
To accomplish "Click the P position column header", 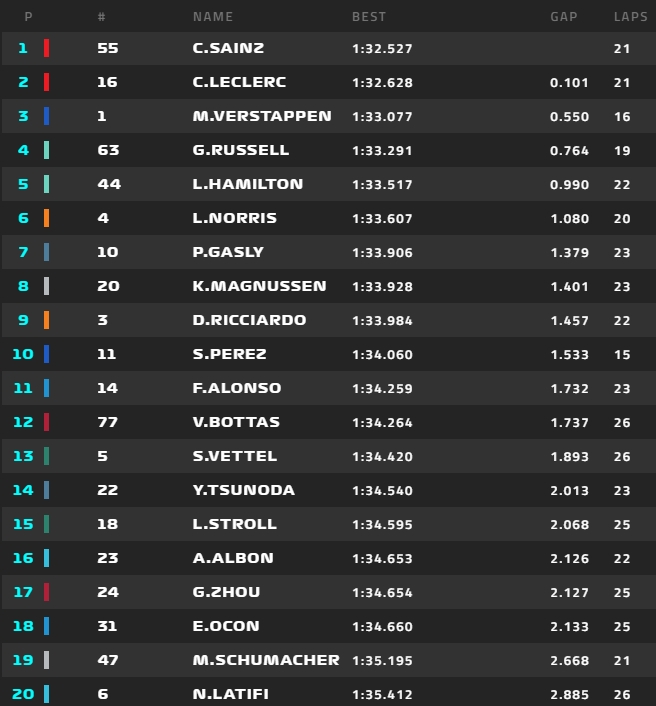I will tap(27, 17).
